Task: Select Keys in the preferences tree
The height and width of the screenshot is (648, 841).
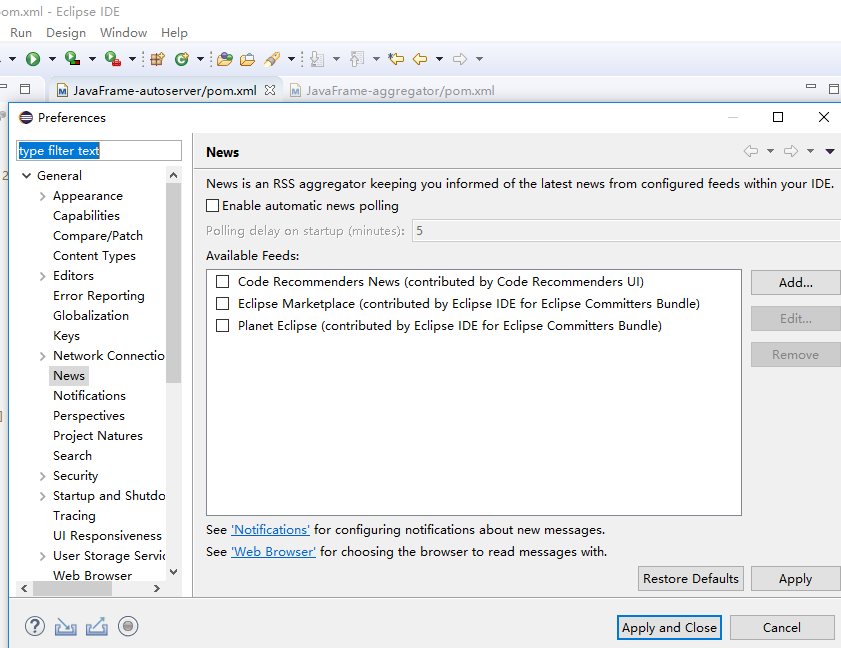Action: (x=67, y=336)
